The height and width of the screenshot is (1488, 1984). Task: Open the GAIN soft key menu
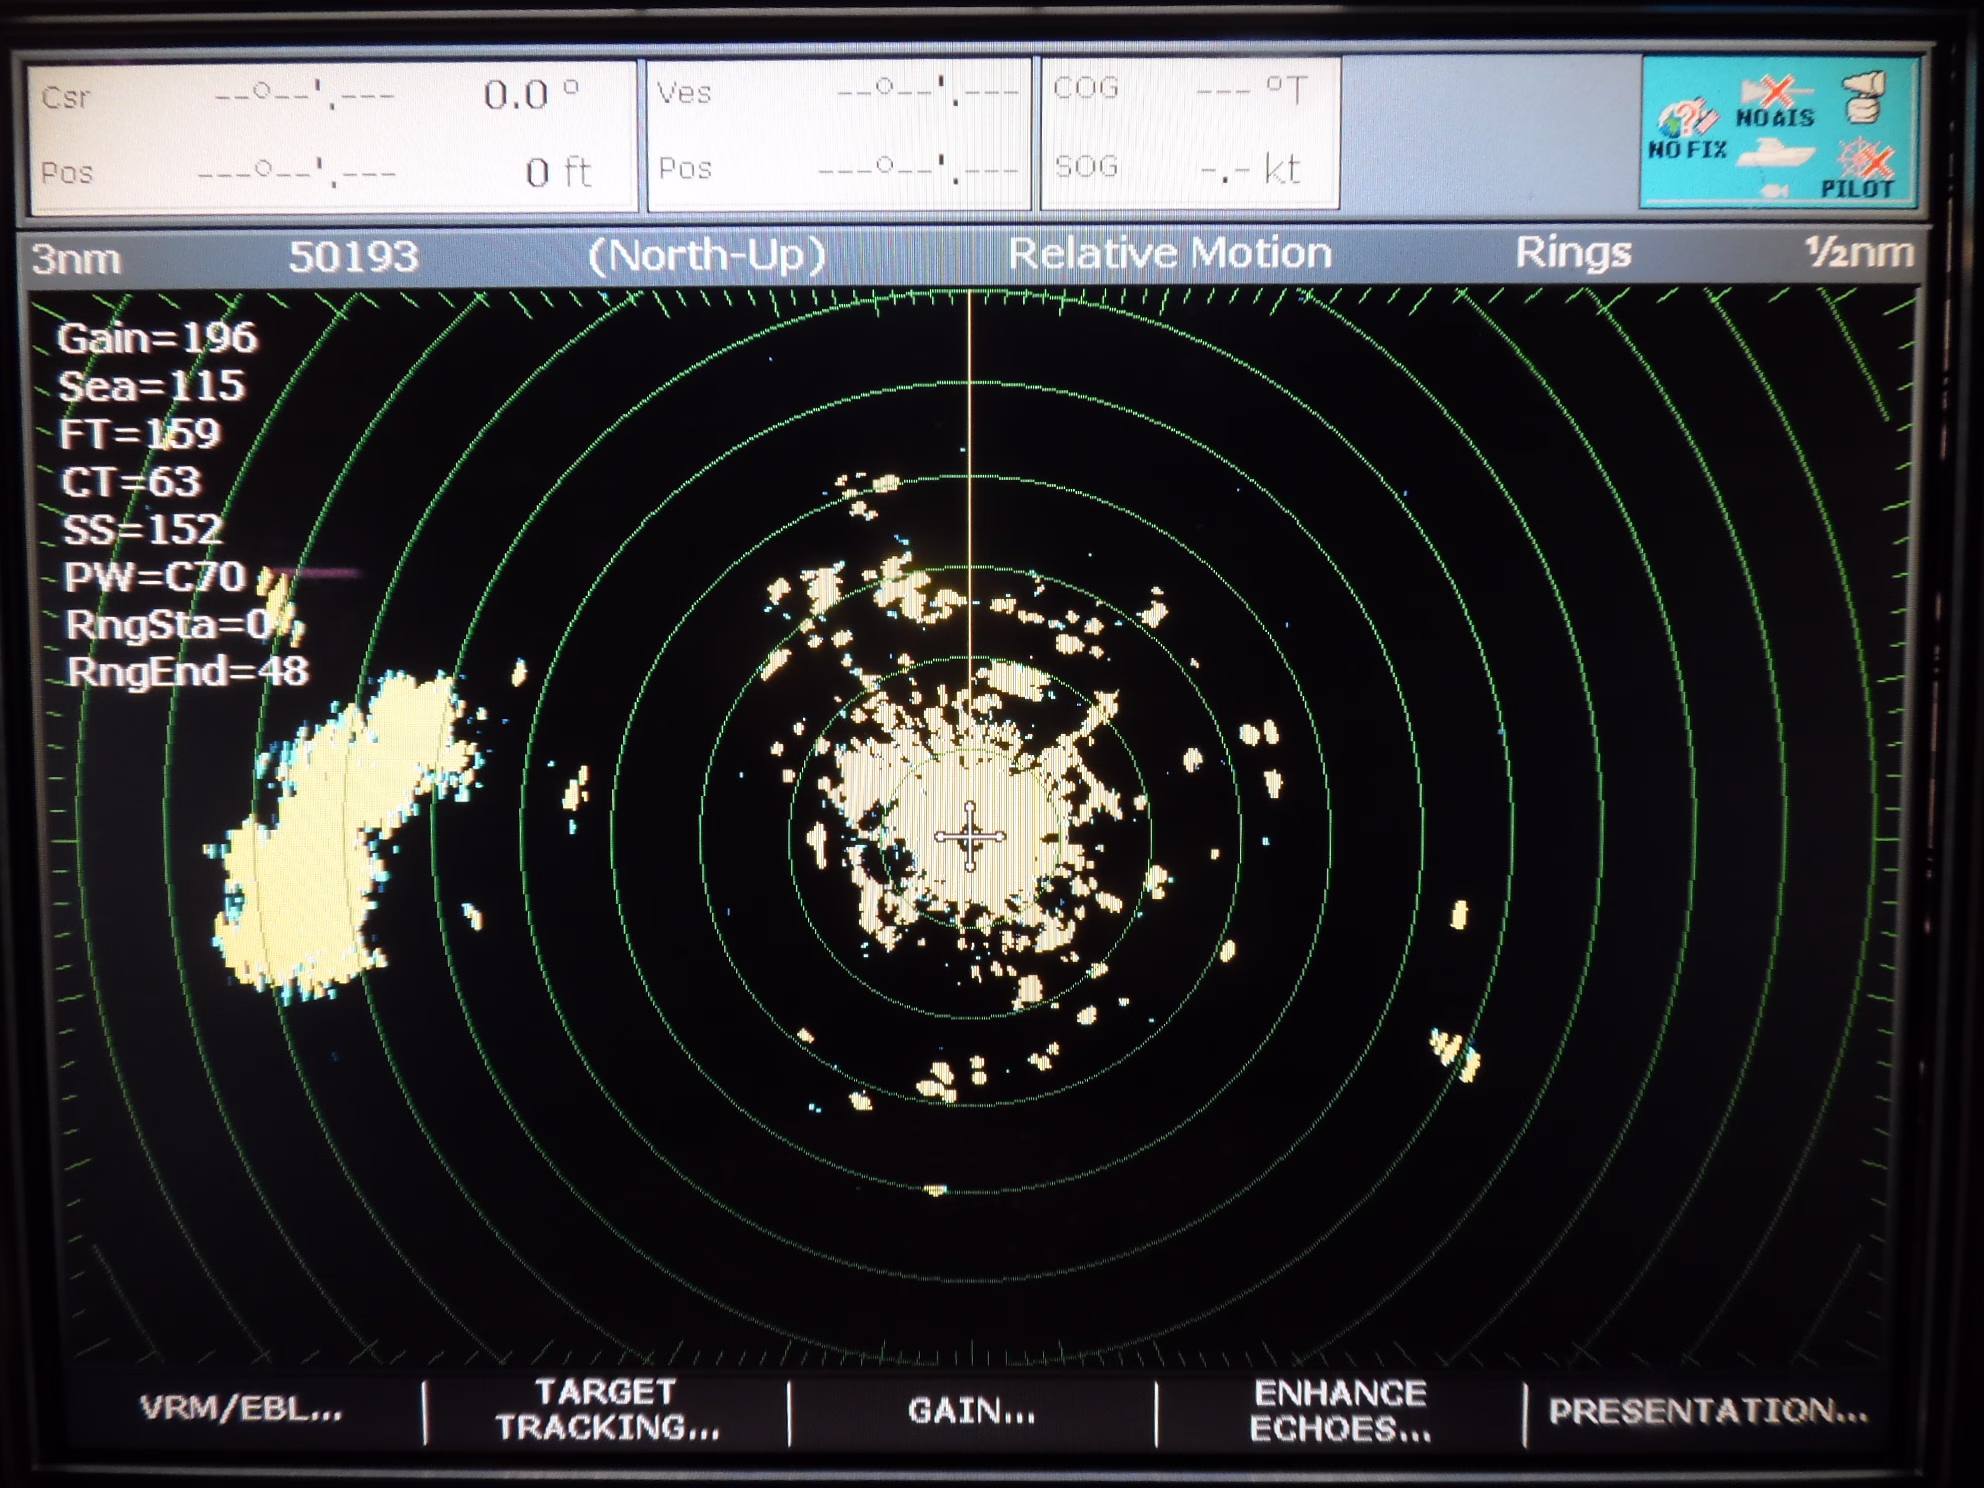[971, 1411]
